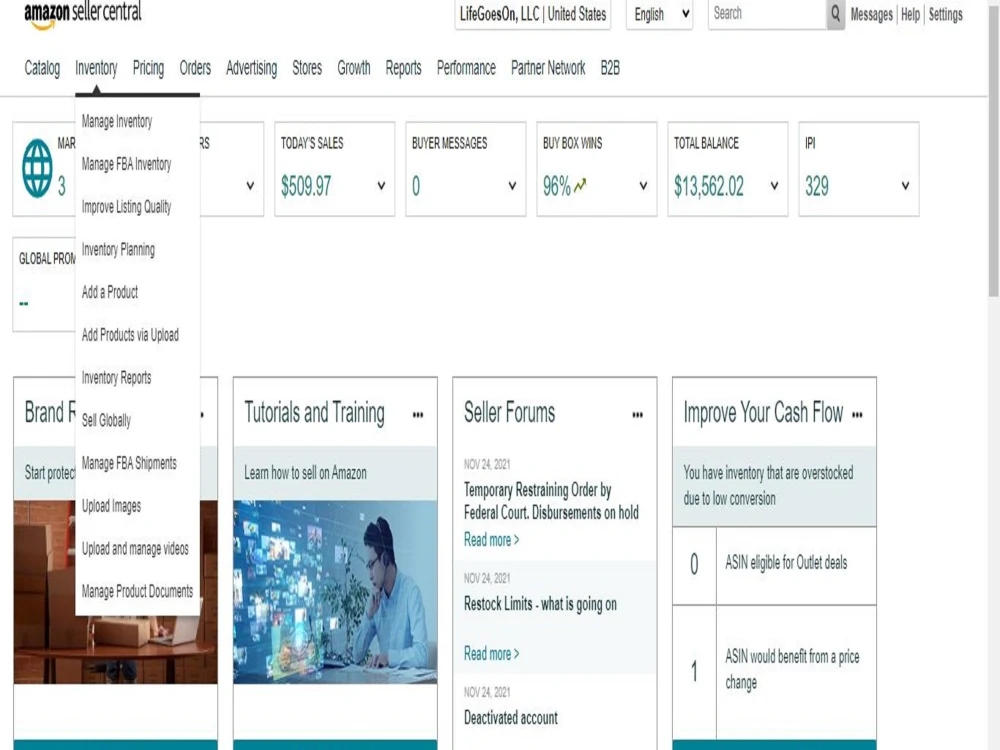Viewport: 1000px width, 750px height.
Task: Select Manage FBA Inventory
Action: click(126, 164)
